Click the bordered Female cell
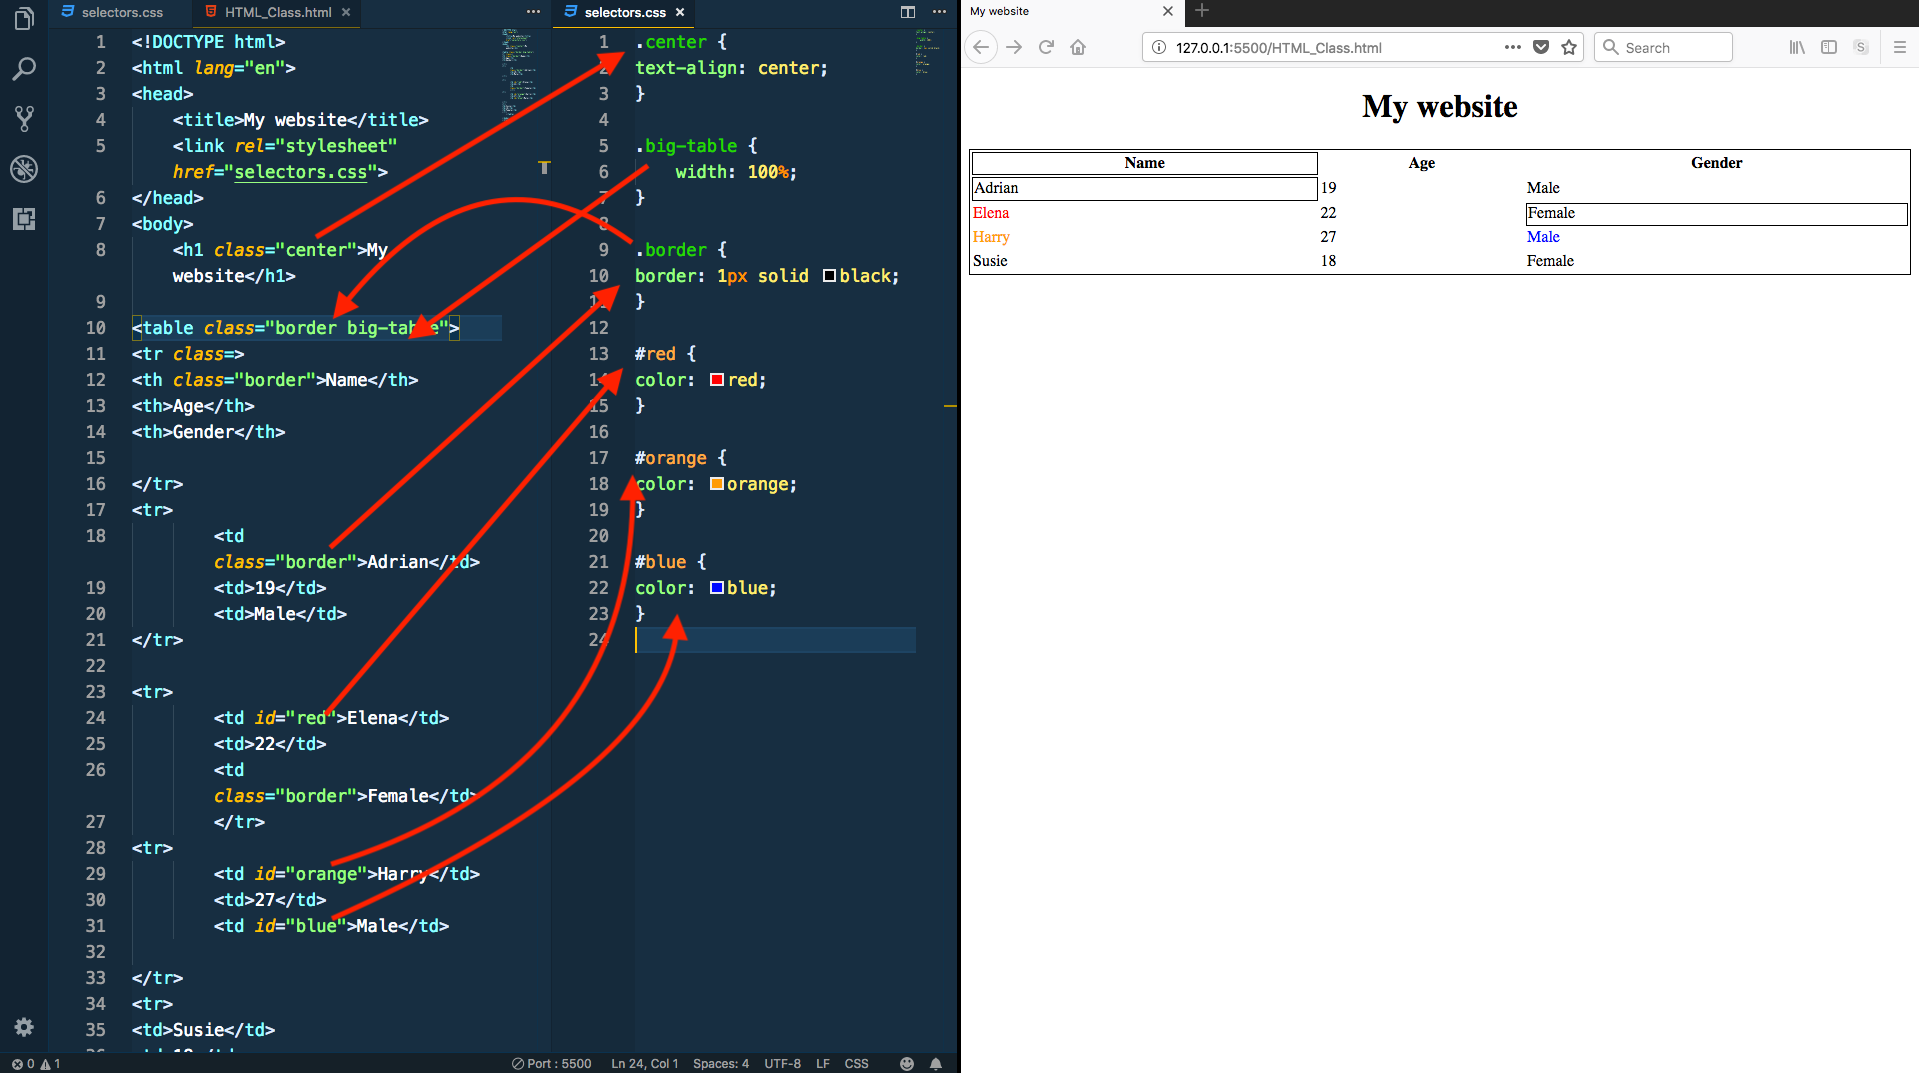Screen dimensions: 1919x1073 click(1716, 213)
